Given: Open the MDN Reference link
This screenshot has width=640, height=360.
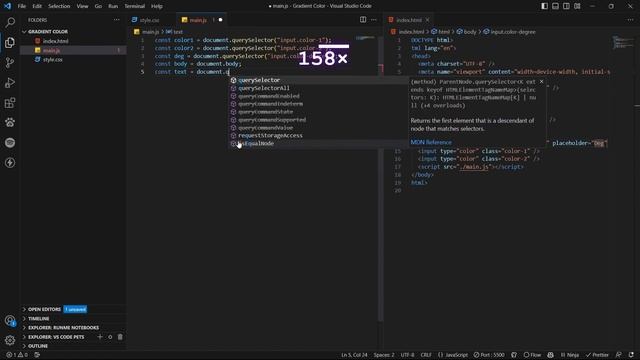Looking at the screenshot, I should [431, 142].
